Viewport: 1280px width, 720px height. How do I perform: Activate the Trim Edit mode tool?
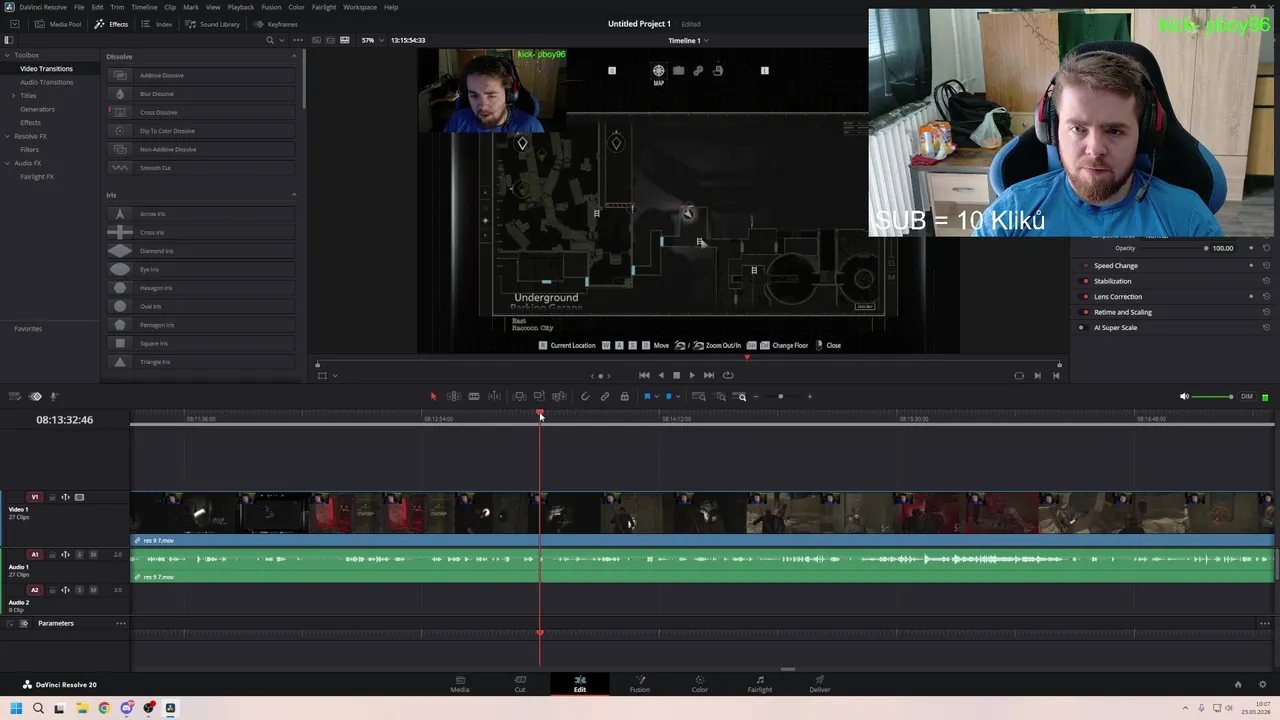coord(453,397)
